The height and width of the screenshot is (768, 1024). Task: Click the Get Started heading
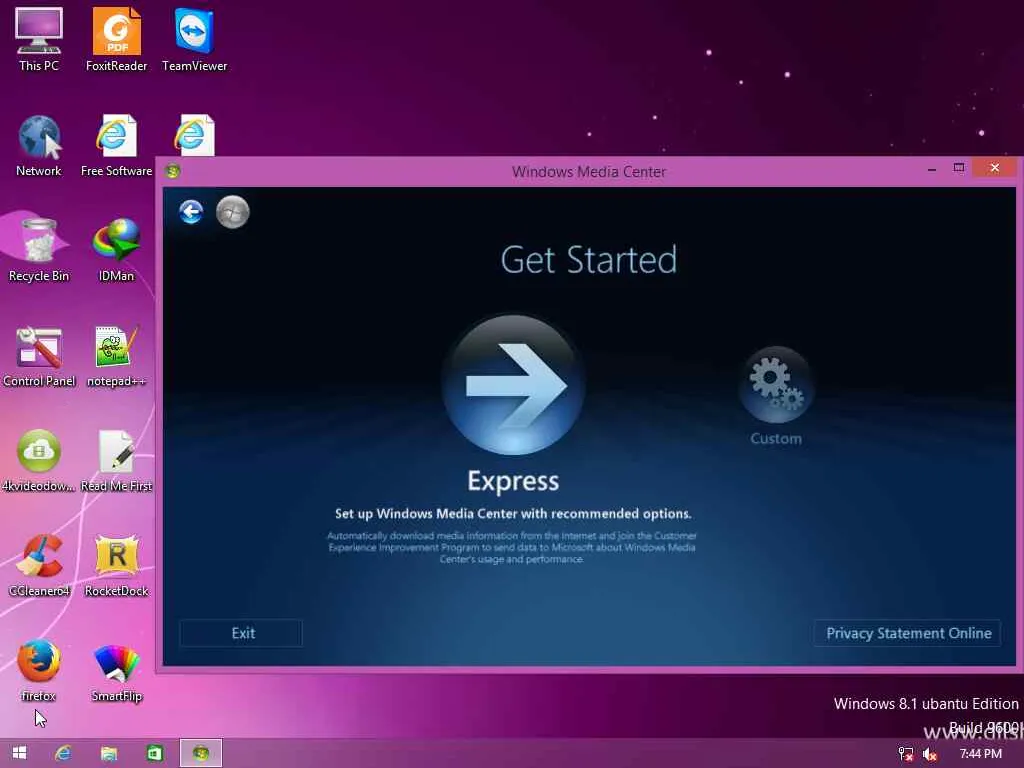click(x=588, y=260)
